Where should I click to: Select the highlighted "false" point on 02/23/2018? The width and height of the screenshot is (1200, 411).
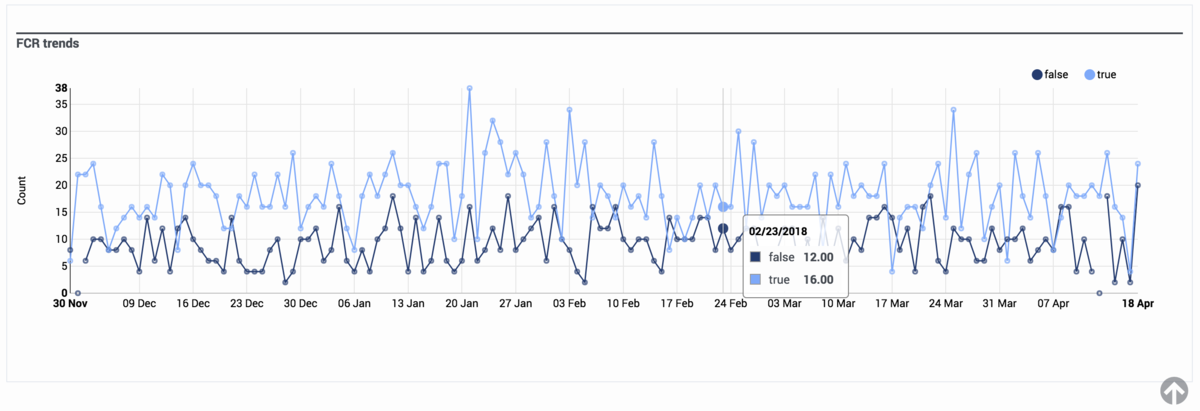723,228
